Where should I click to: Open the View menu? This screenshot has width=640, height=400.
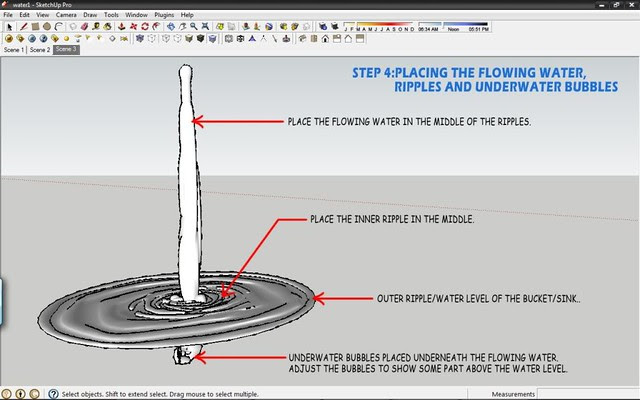point(42,15)
